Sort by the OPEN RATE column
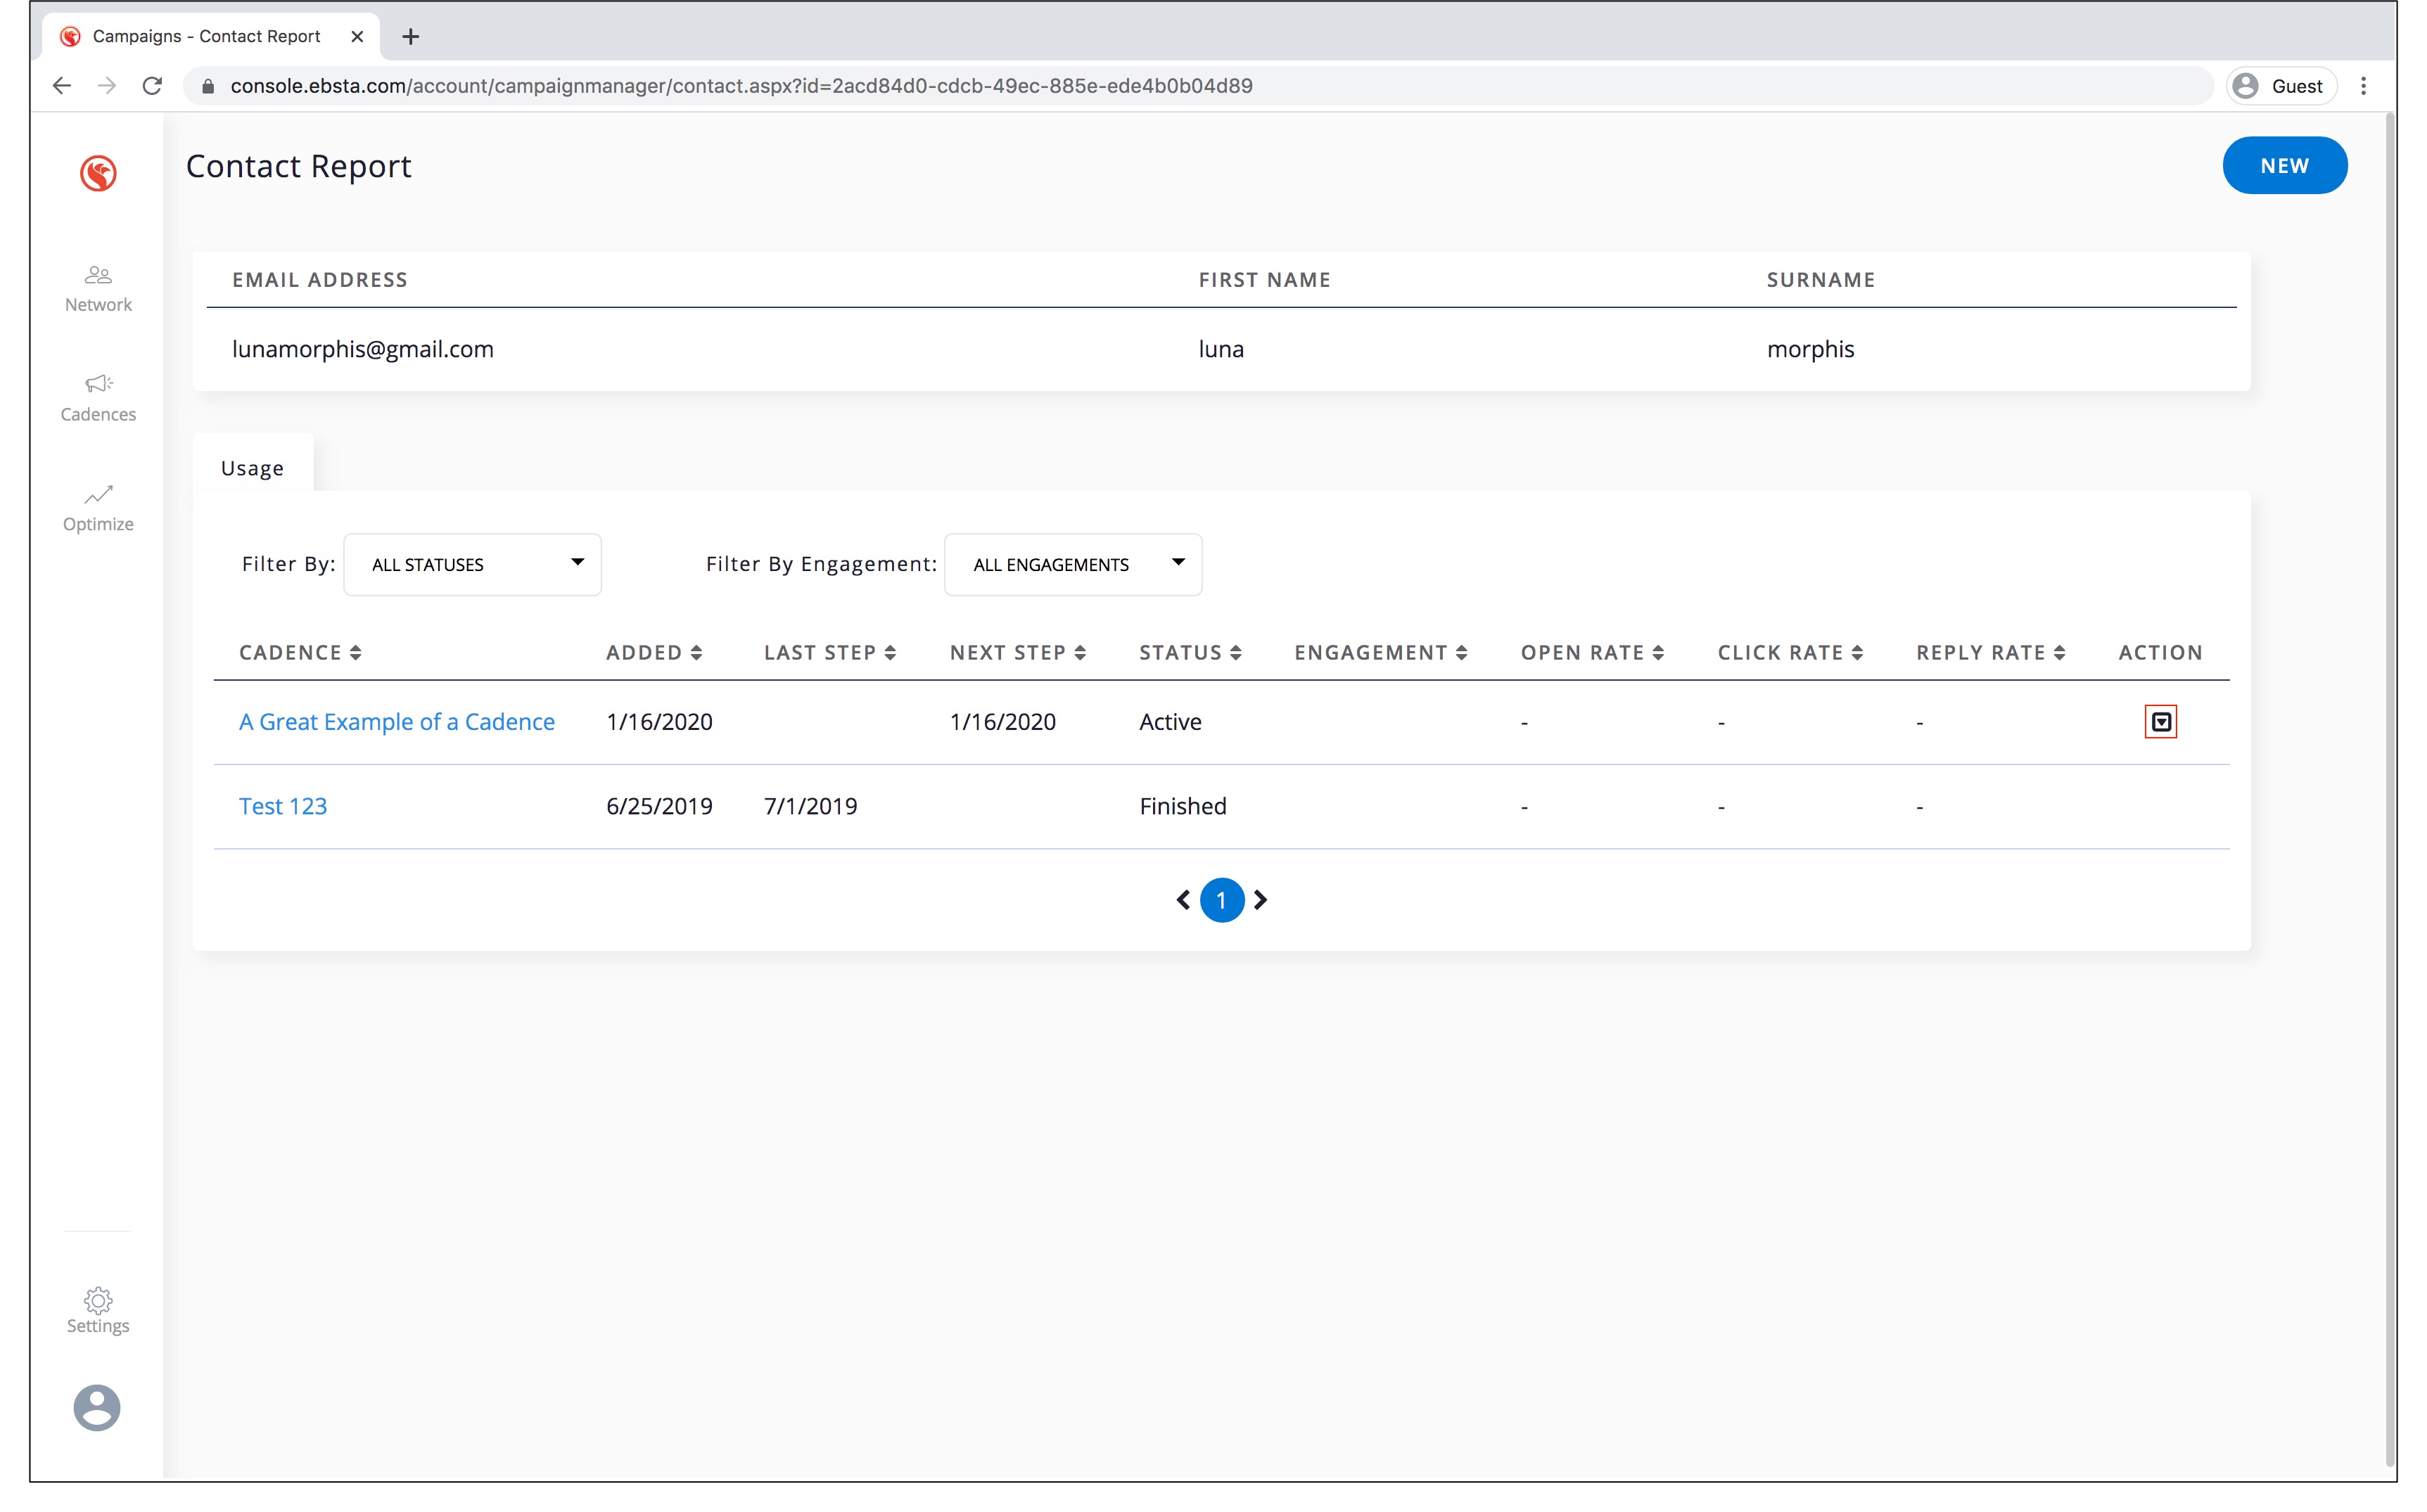Screen dimensions: 2427x1512 [1592, 652]
